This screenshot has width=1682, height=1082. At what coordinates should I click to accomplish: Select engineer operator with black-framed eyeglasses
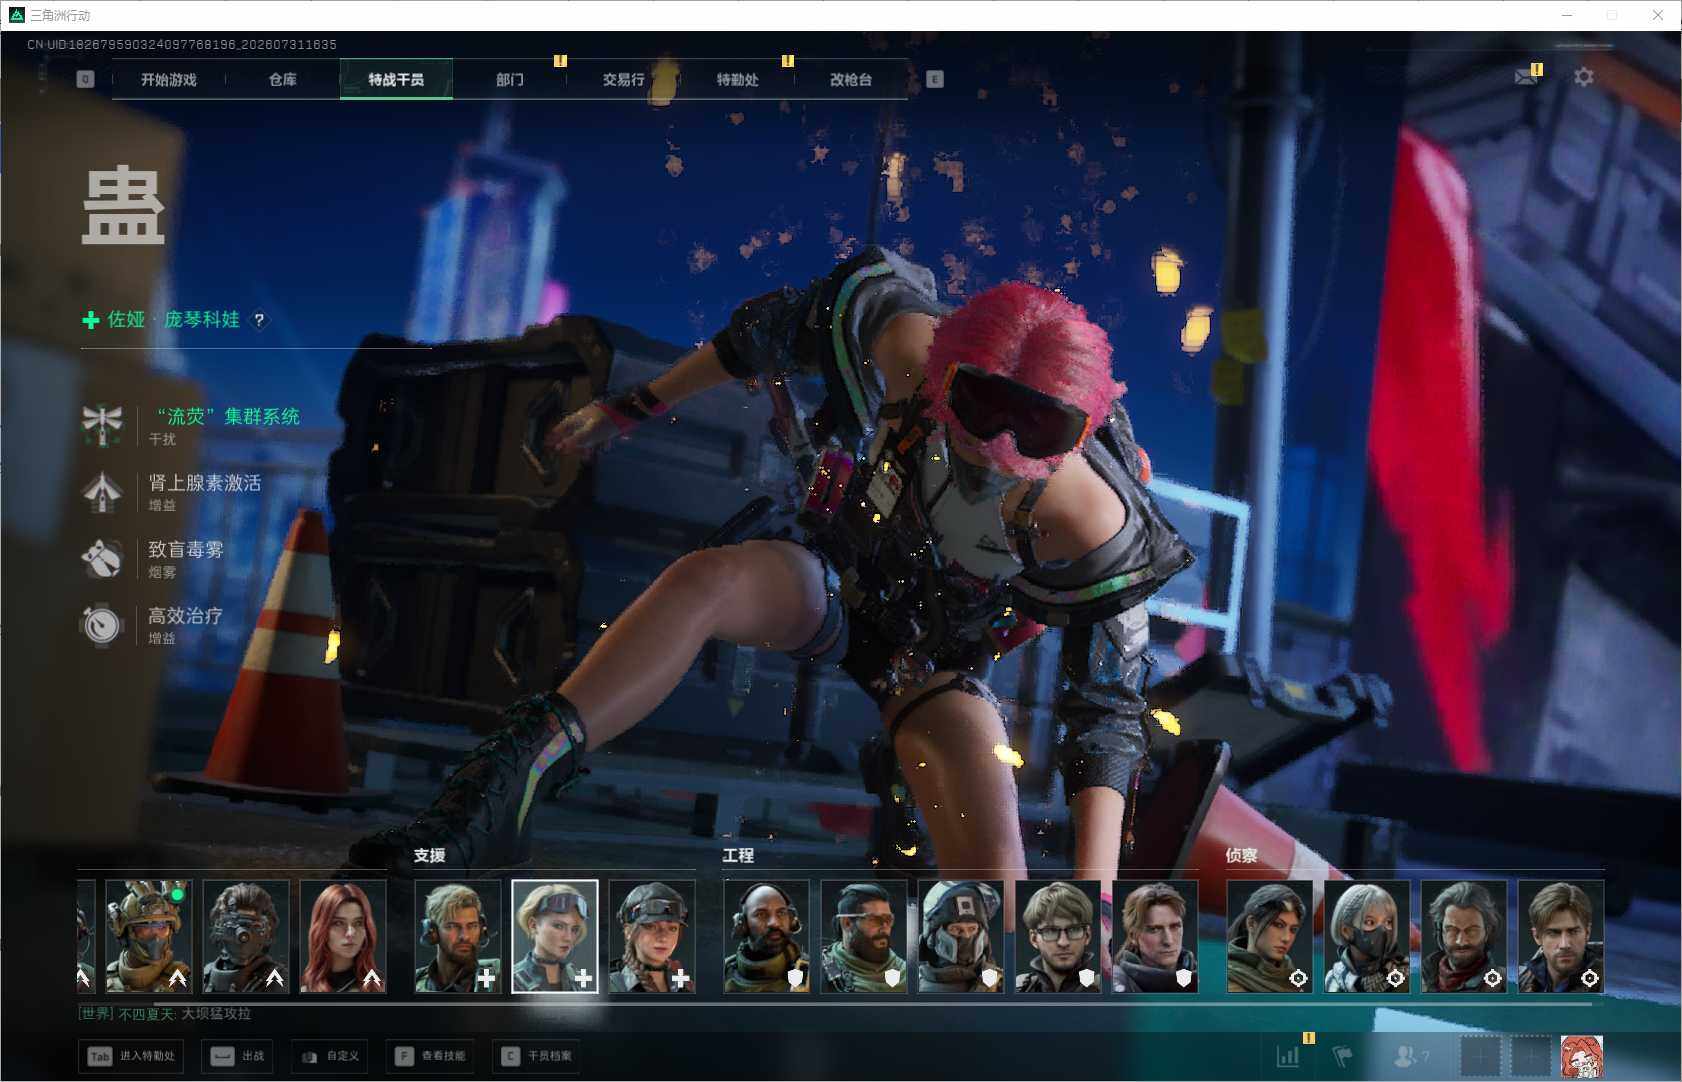click(1058, 937)
